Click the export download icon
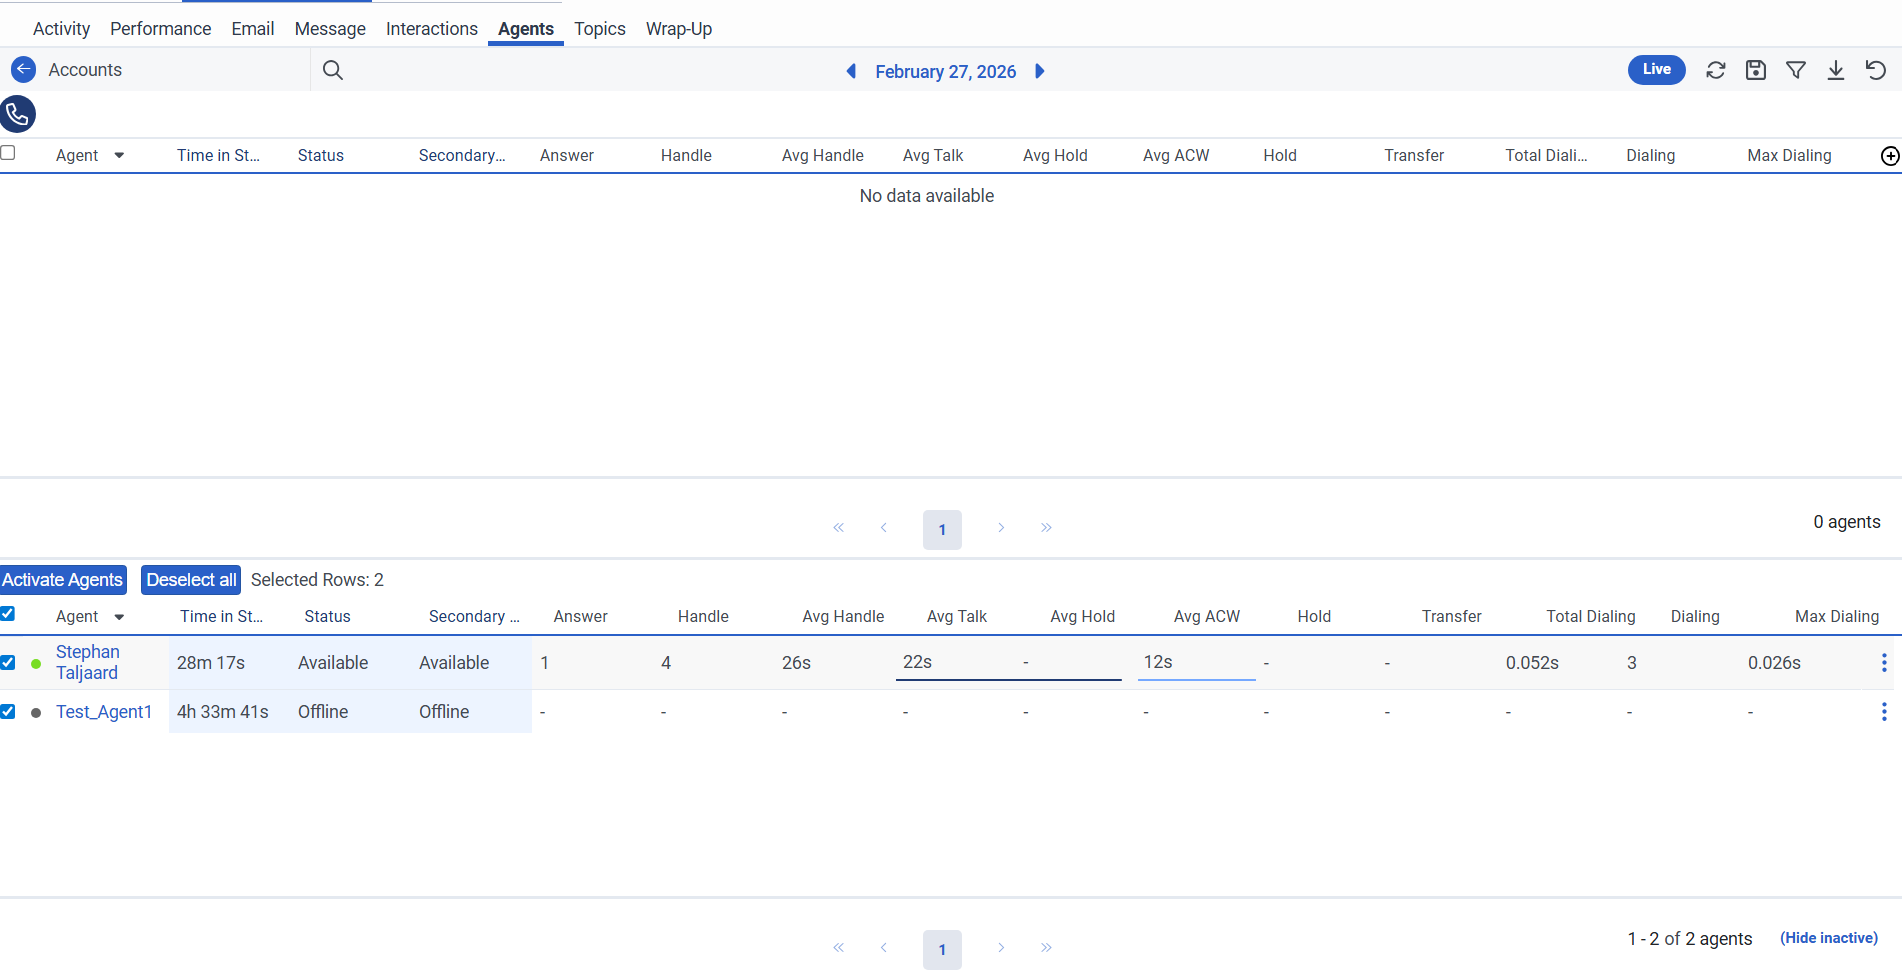This screenshot has width=1902, height=970. [1836, 70]
